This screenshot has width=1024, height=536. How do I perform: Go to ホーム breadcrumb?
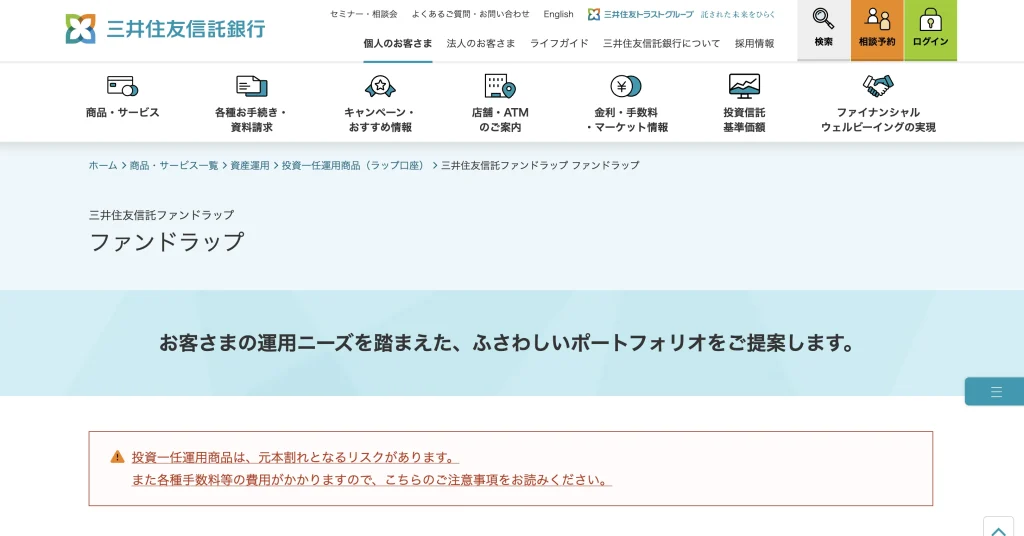coord(103,165)
